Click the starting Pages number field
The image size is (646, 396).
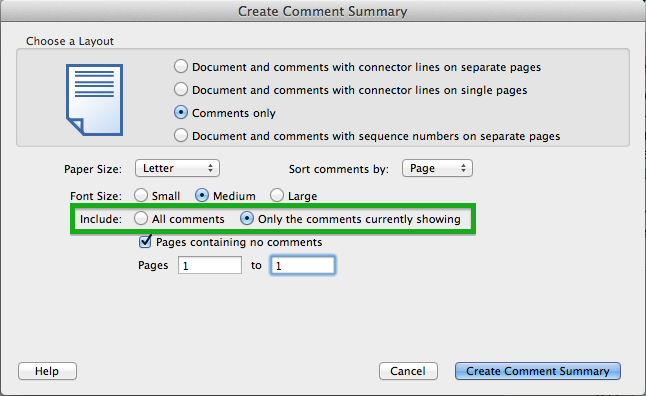210,265
